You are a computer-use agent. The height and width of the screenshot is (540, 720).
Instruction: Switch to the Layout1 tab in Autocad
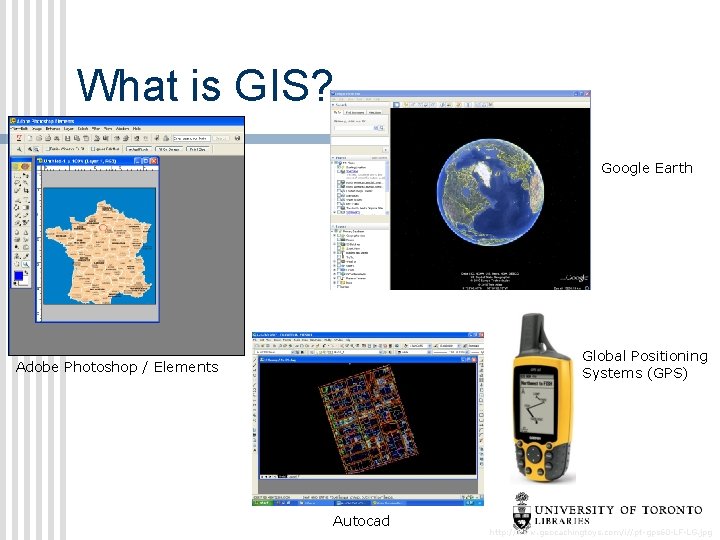pyautogui.click(x=292, y=477)
